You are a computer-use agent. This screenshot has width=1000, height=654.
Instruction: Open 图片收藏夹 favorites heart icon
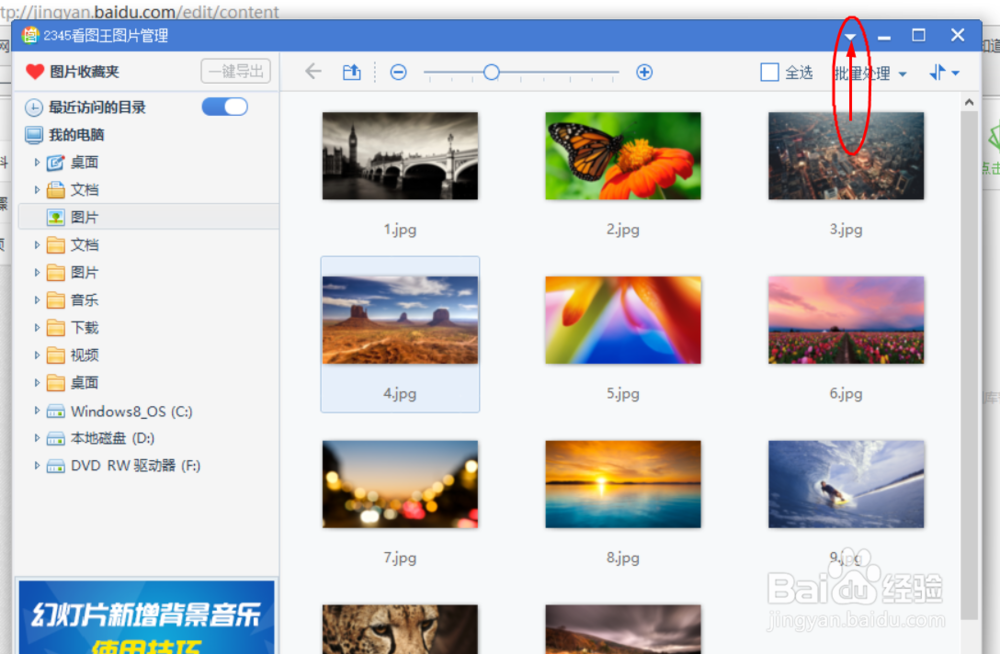(x=34, y=71)
